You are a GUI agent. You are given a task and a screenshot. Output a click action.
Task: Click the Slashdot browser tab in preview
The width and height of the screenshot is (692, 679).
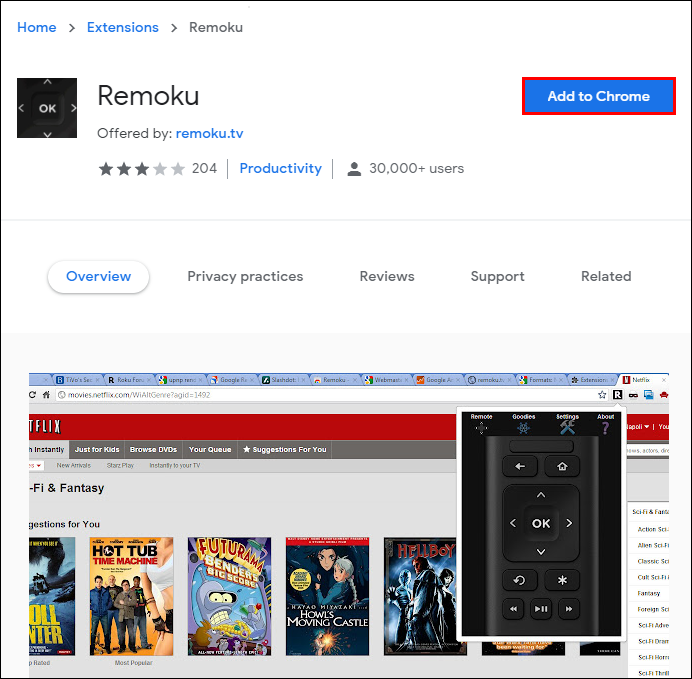coord(284,379)
